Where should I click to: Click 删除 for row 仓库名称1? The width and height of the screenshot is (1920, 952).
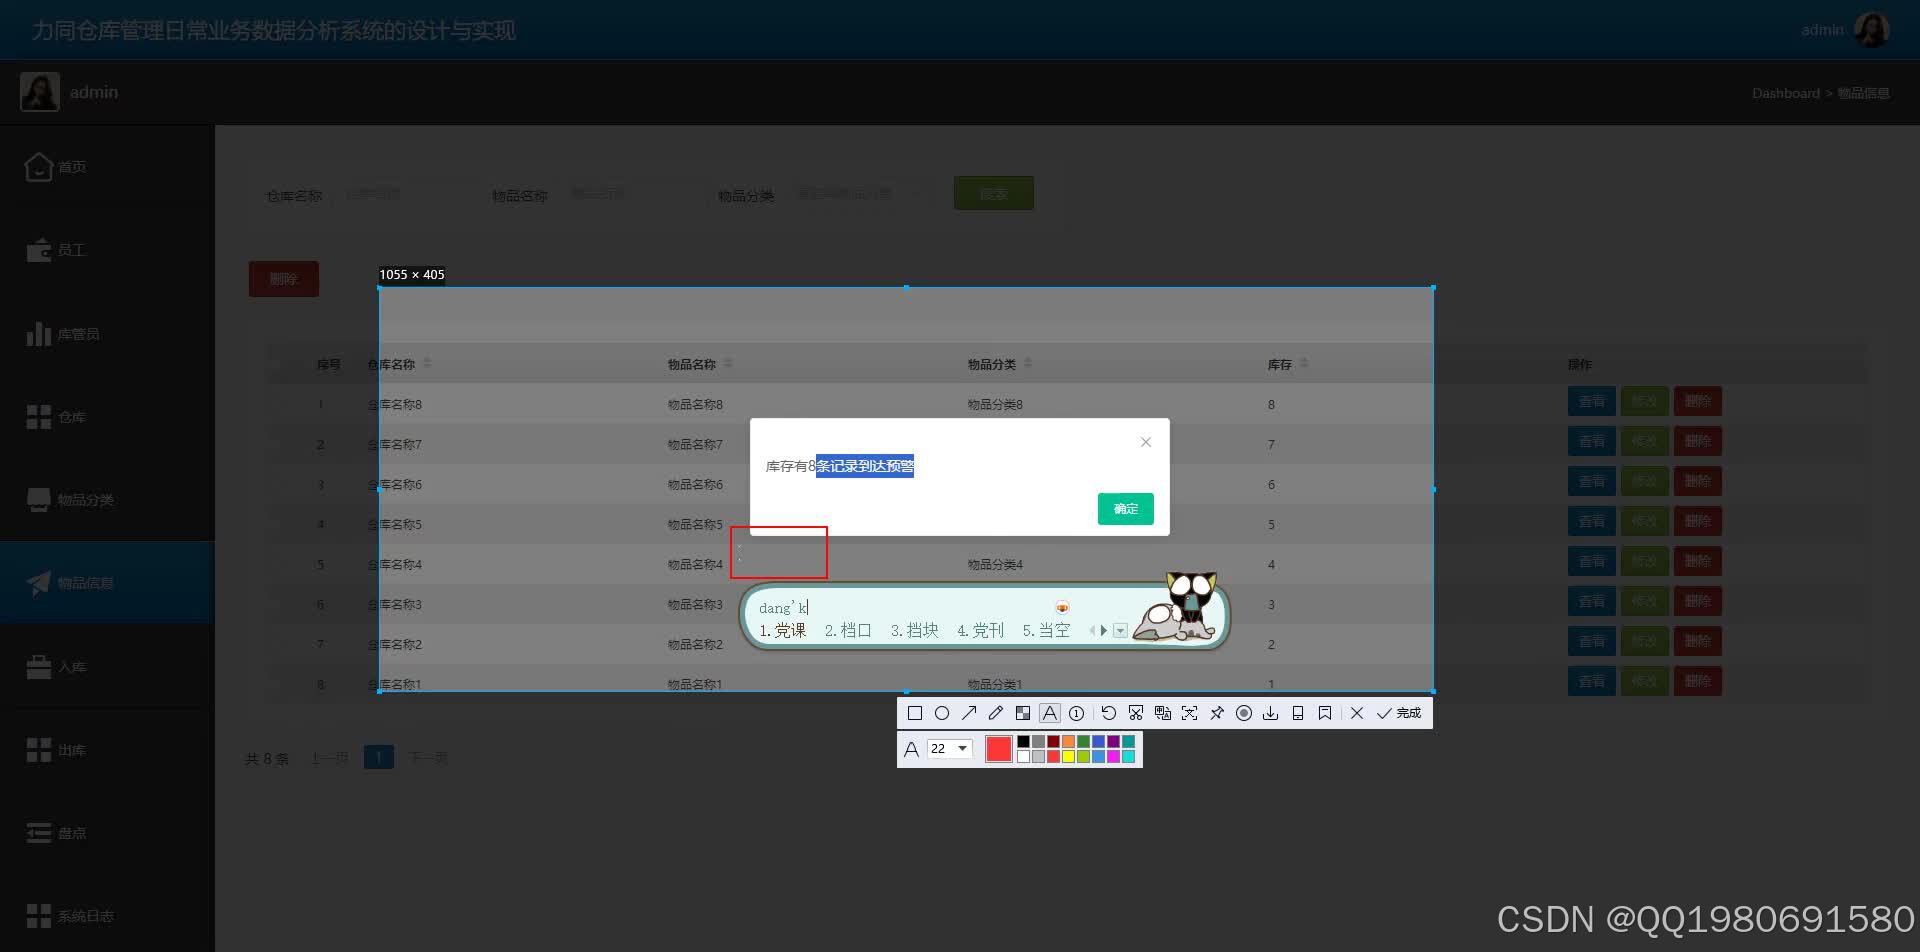pyautogui.click(x=1698, y=682)
